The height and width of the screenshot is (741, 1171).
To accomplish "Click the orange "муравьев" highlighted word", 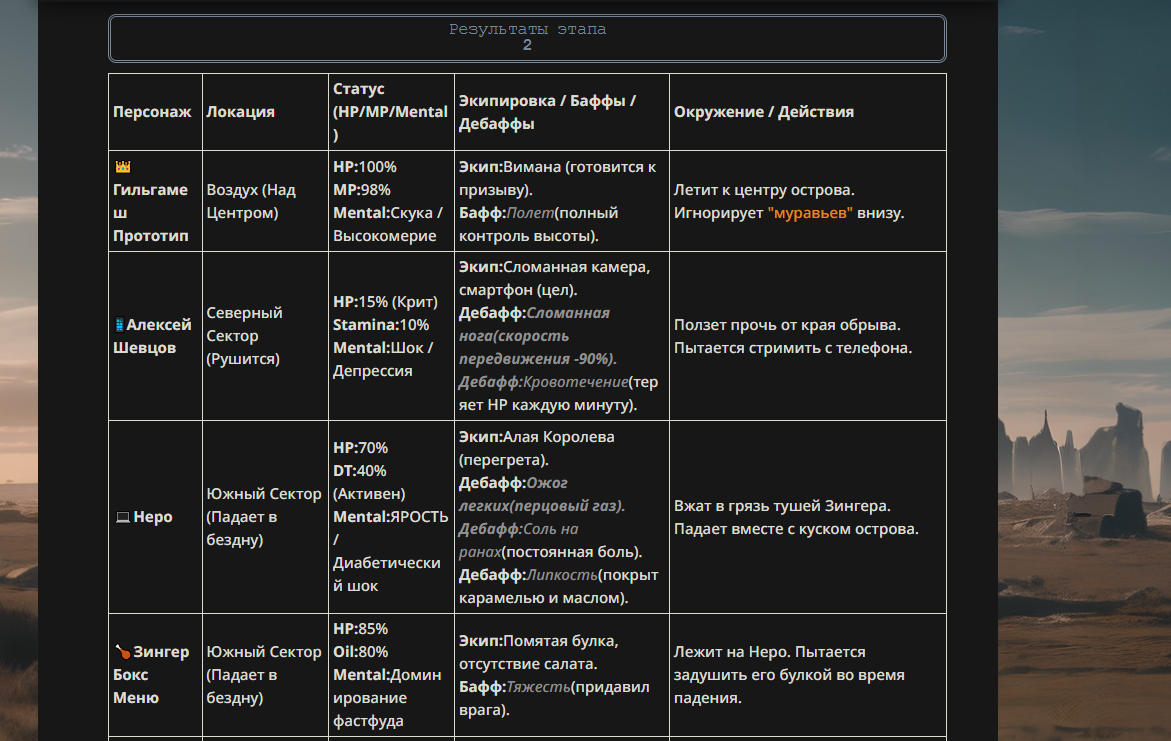I will click(810, 213).
